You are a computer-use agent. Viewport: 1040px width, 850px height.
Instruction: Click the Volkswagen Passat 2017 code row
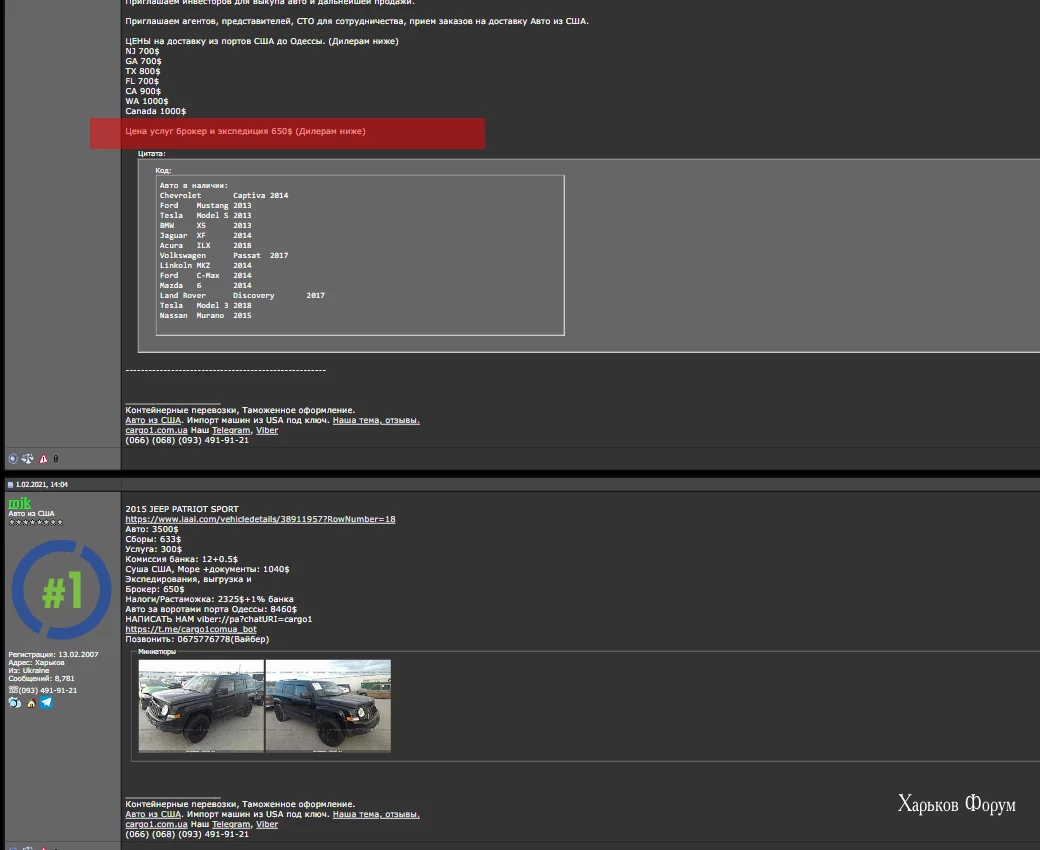coord(224,255)
